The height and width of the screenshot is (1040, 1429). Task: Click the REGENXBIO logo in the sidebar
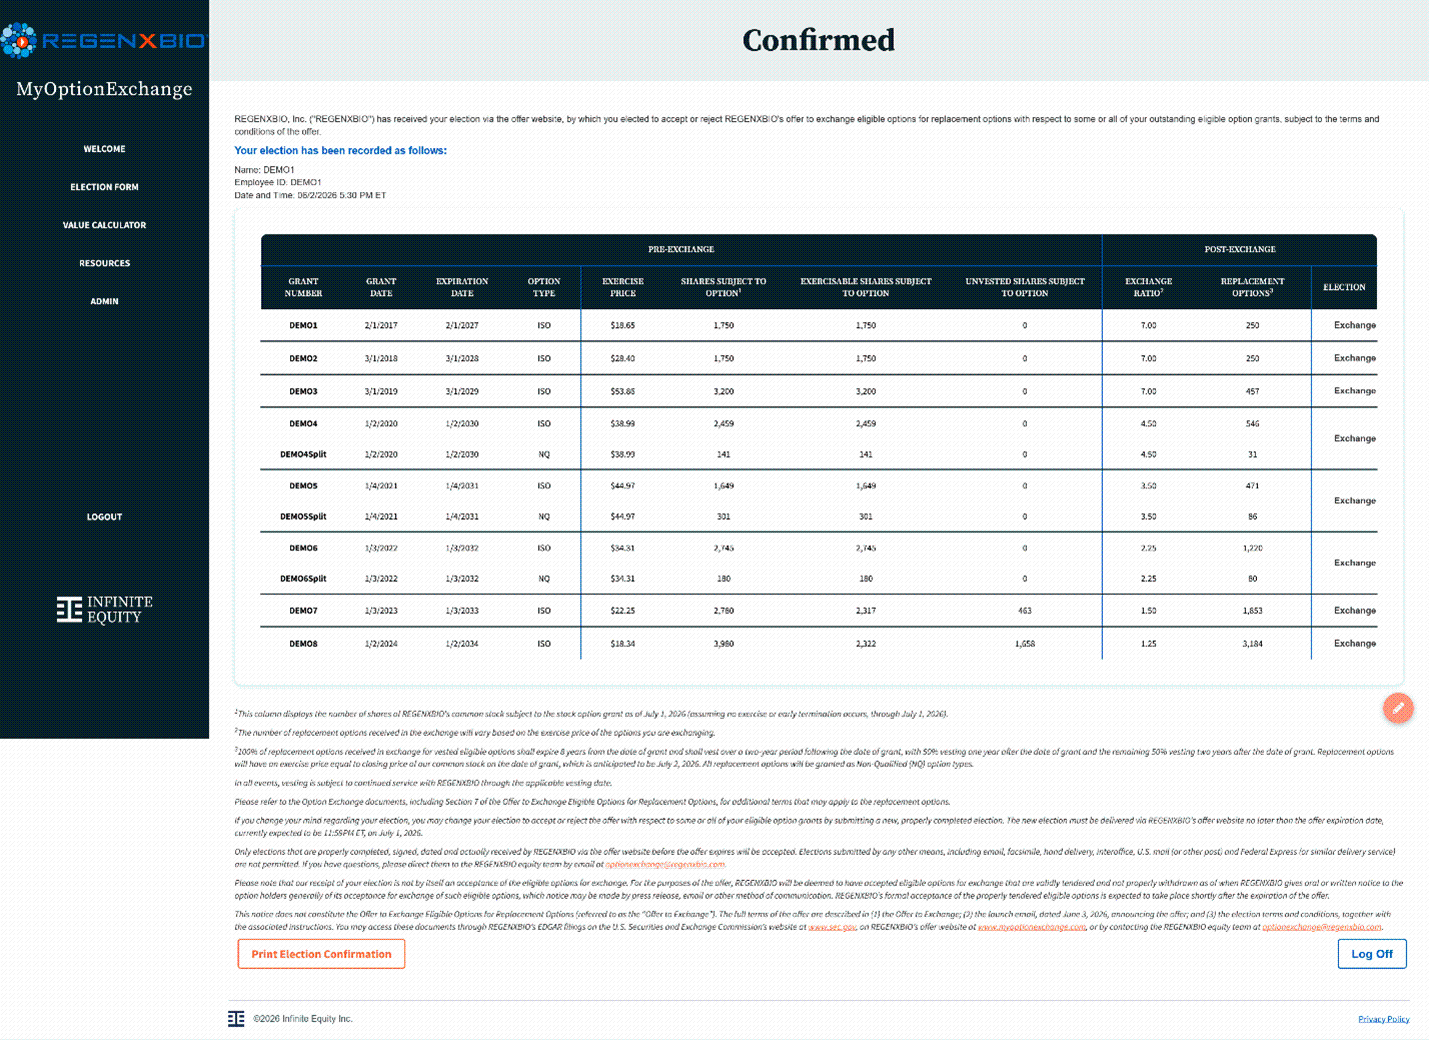(104, 41)
